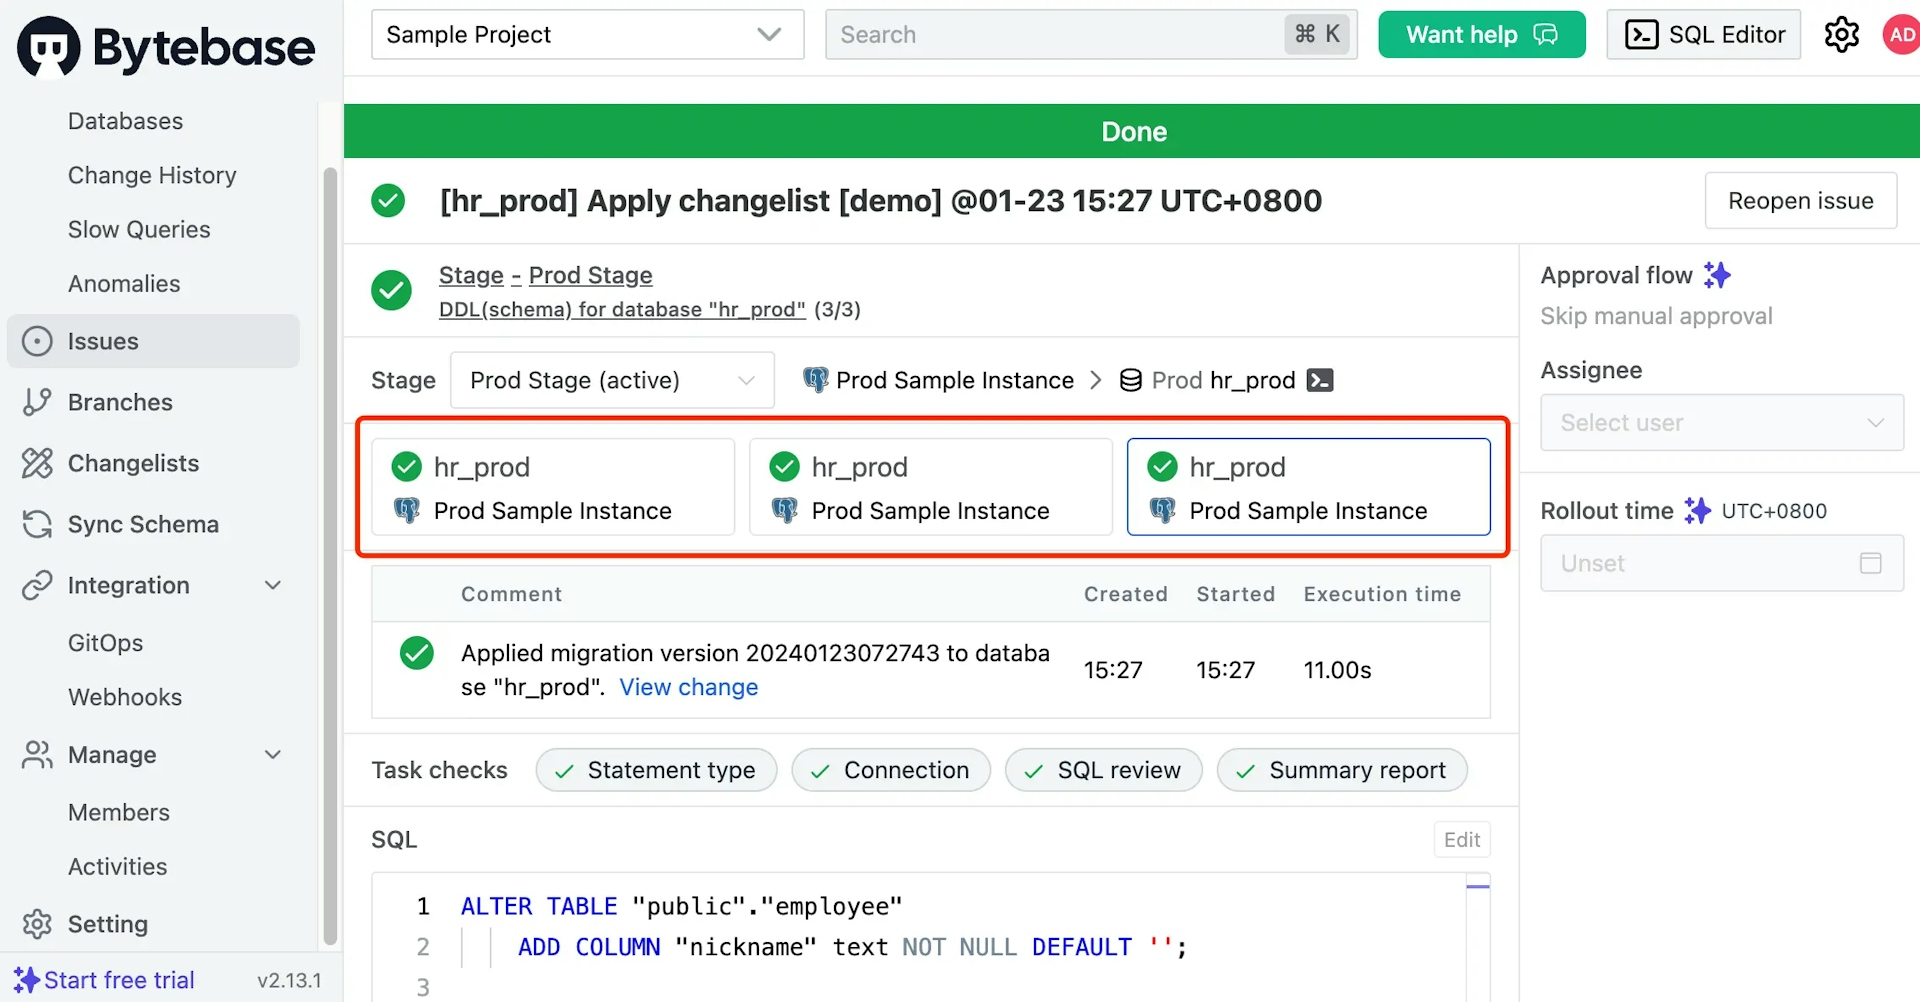
Task: Open DDL(schema) for database "hr_prod" link
Action: (622, 310)
